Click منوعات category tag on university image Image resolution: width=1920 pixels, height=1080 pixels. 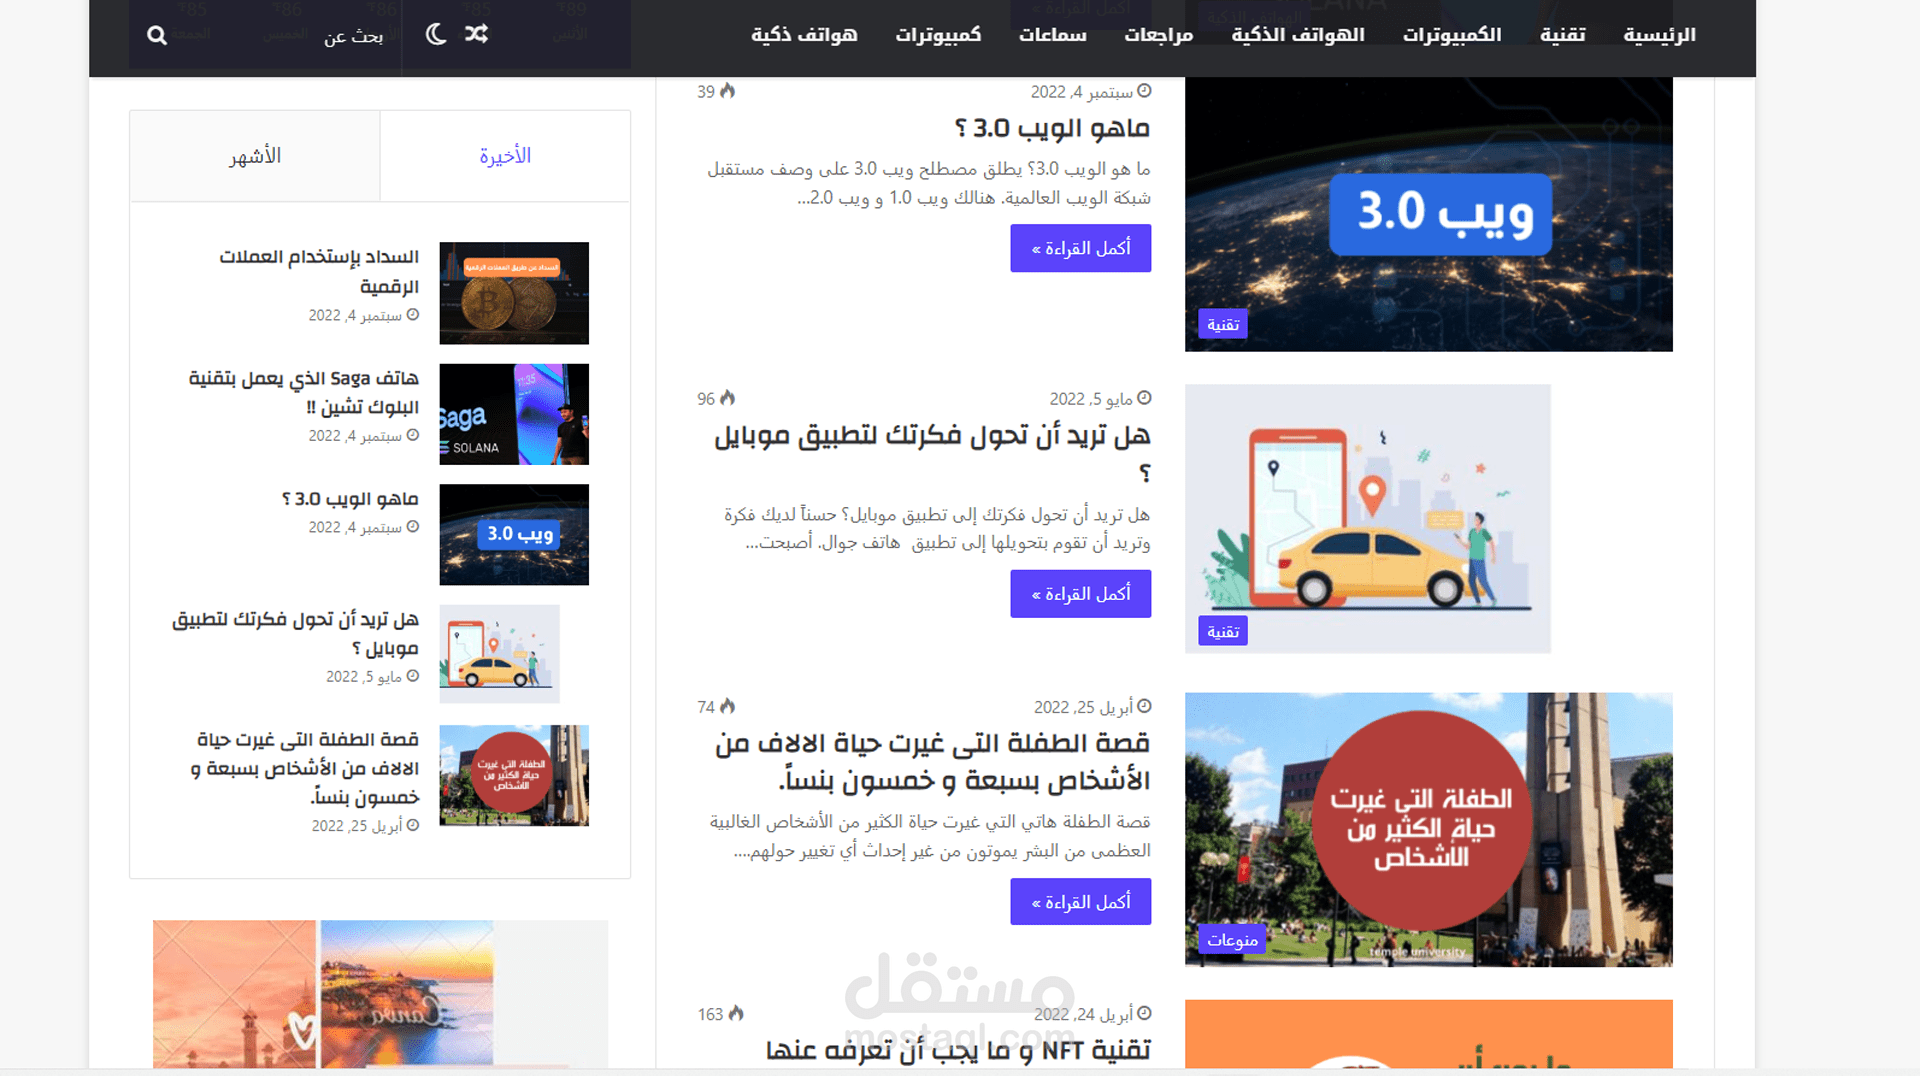click(x=1232, y=940)
